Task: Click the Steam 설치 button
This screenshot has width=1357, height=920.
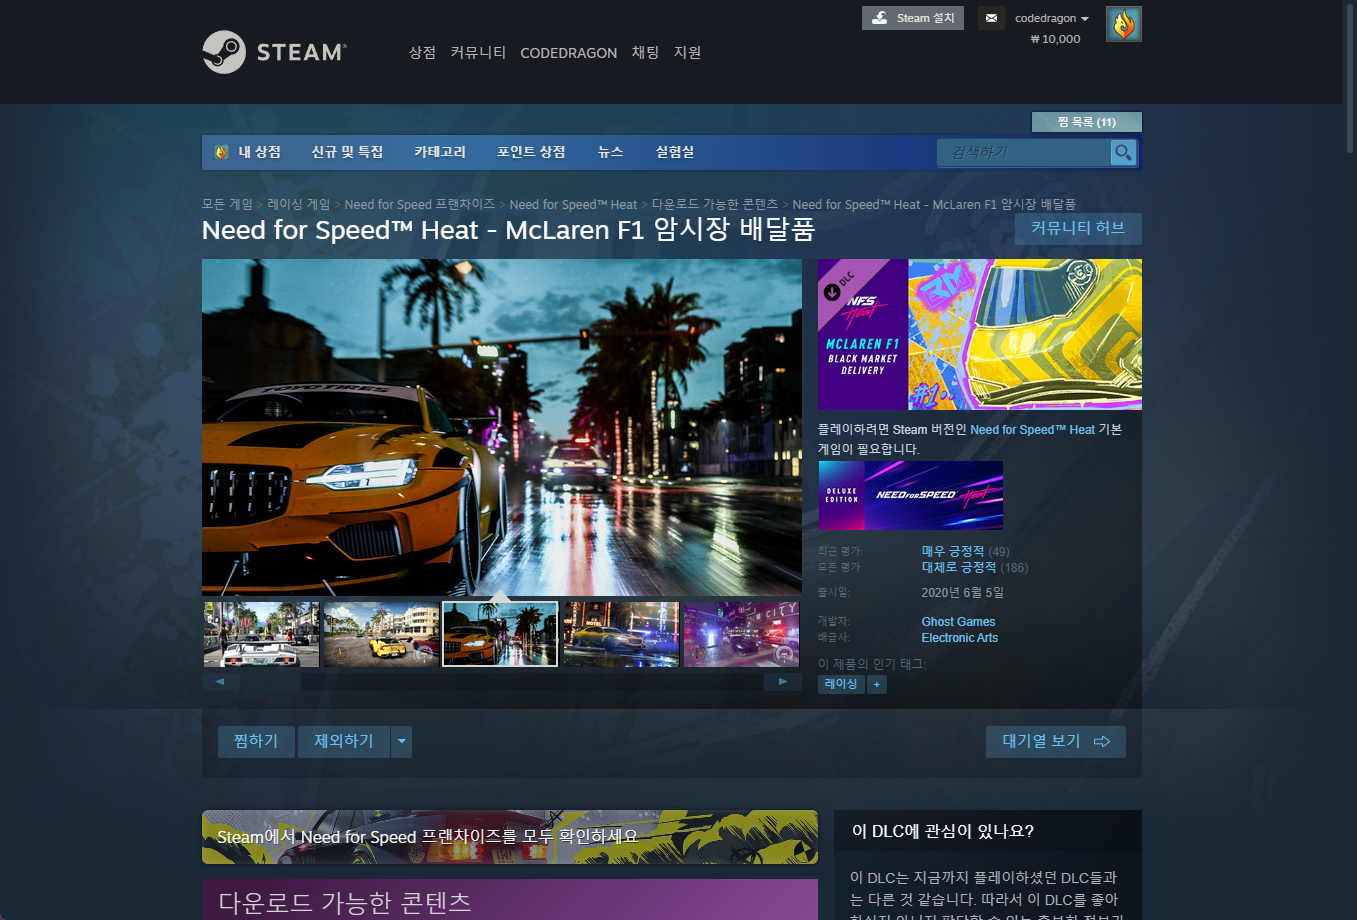Action: 913,18
